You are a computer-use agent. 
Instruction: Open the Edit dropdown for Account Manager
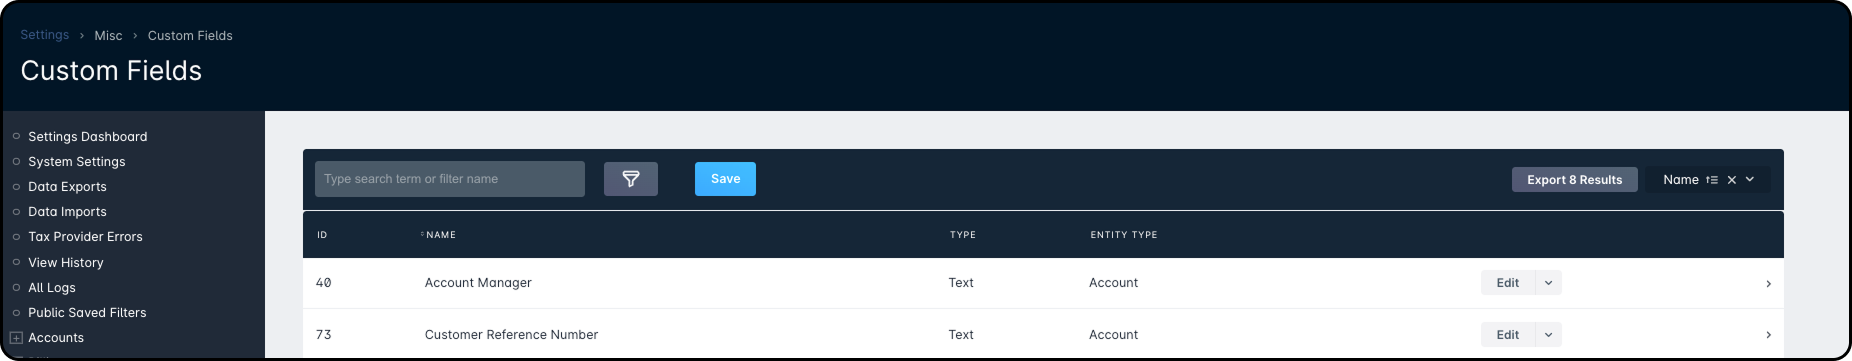pos(1548,283)
